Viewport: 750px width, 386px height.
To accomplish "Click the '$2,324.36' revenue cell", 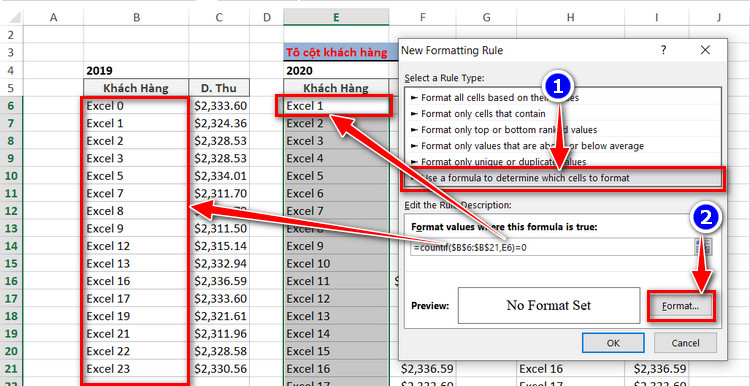I will (219, 123).
